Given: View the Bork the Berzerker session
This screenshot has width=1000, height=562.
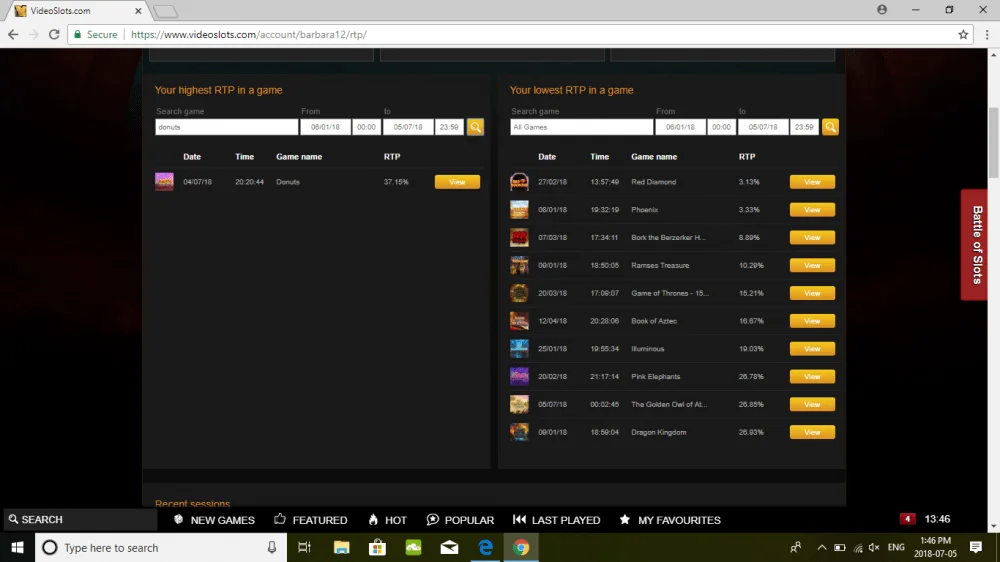Looking at the screenshot, I should pyautogui.click(x=812, y=237).
